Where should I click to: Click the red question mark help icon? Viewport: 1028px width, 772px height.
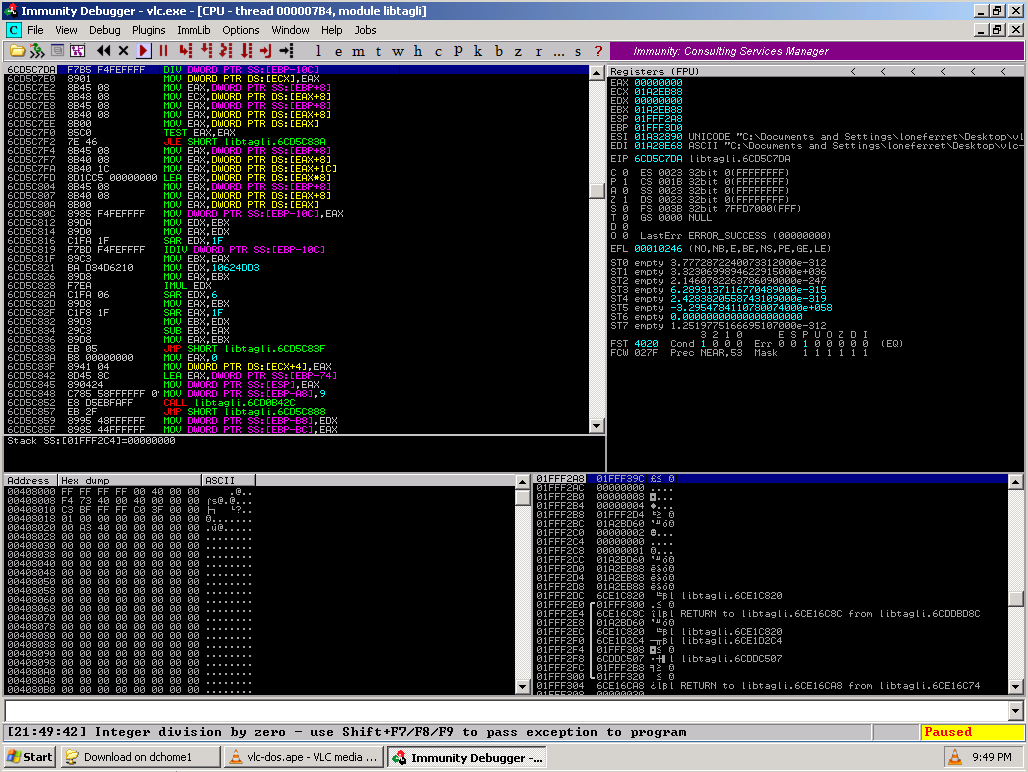(598, 51)
